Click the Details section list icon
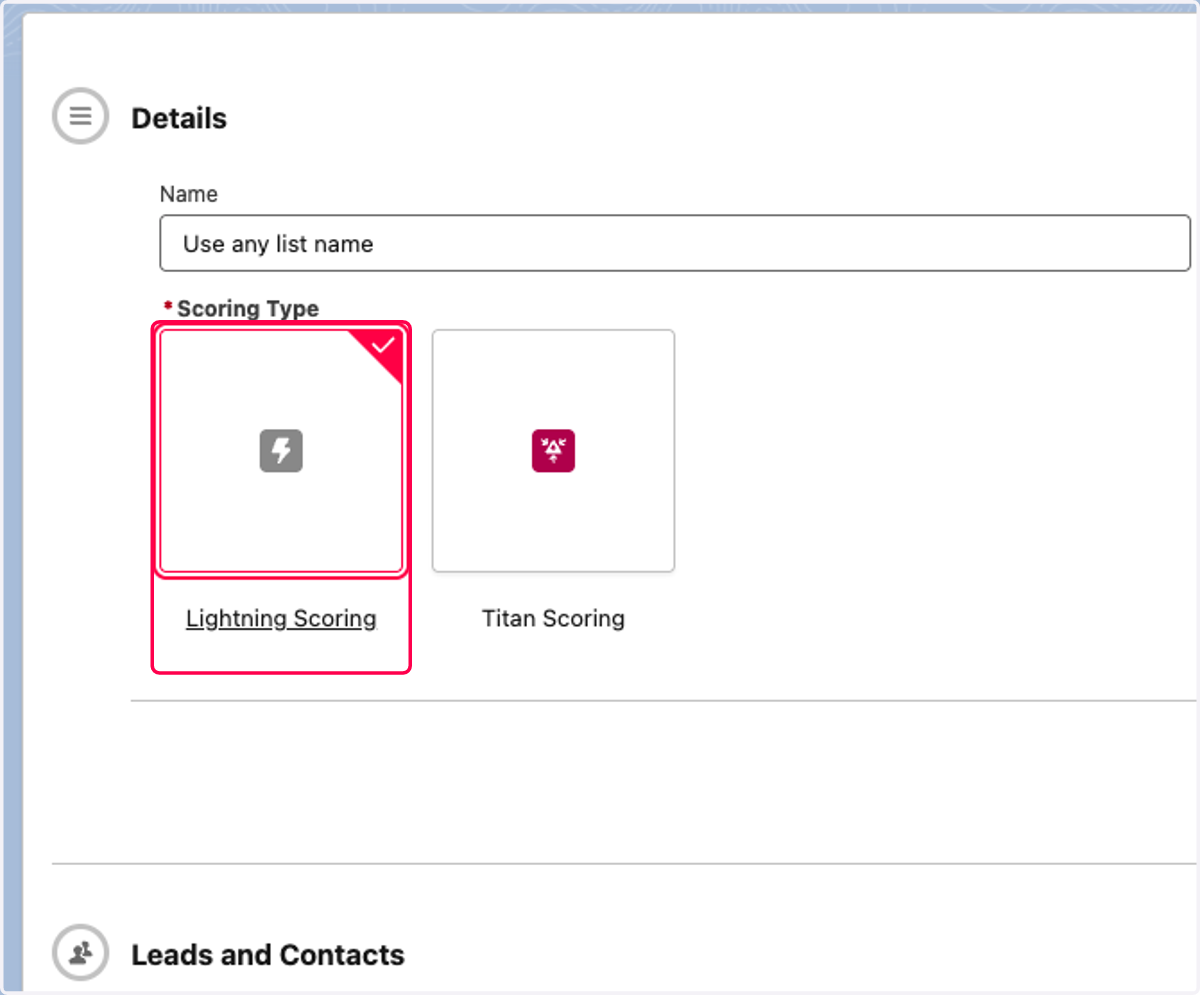The image size is (1200, 995). click(80, 117)
